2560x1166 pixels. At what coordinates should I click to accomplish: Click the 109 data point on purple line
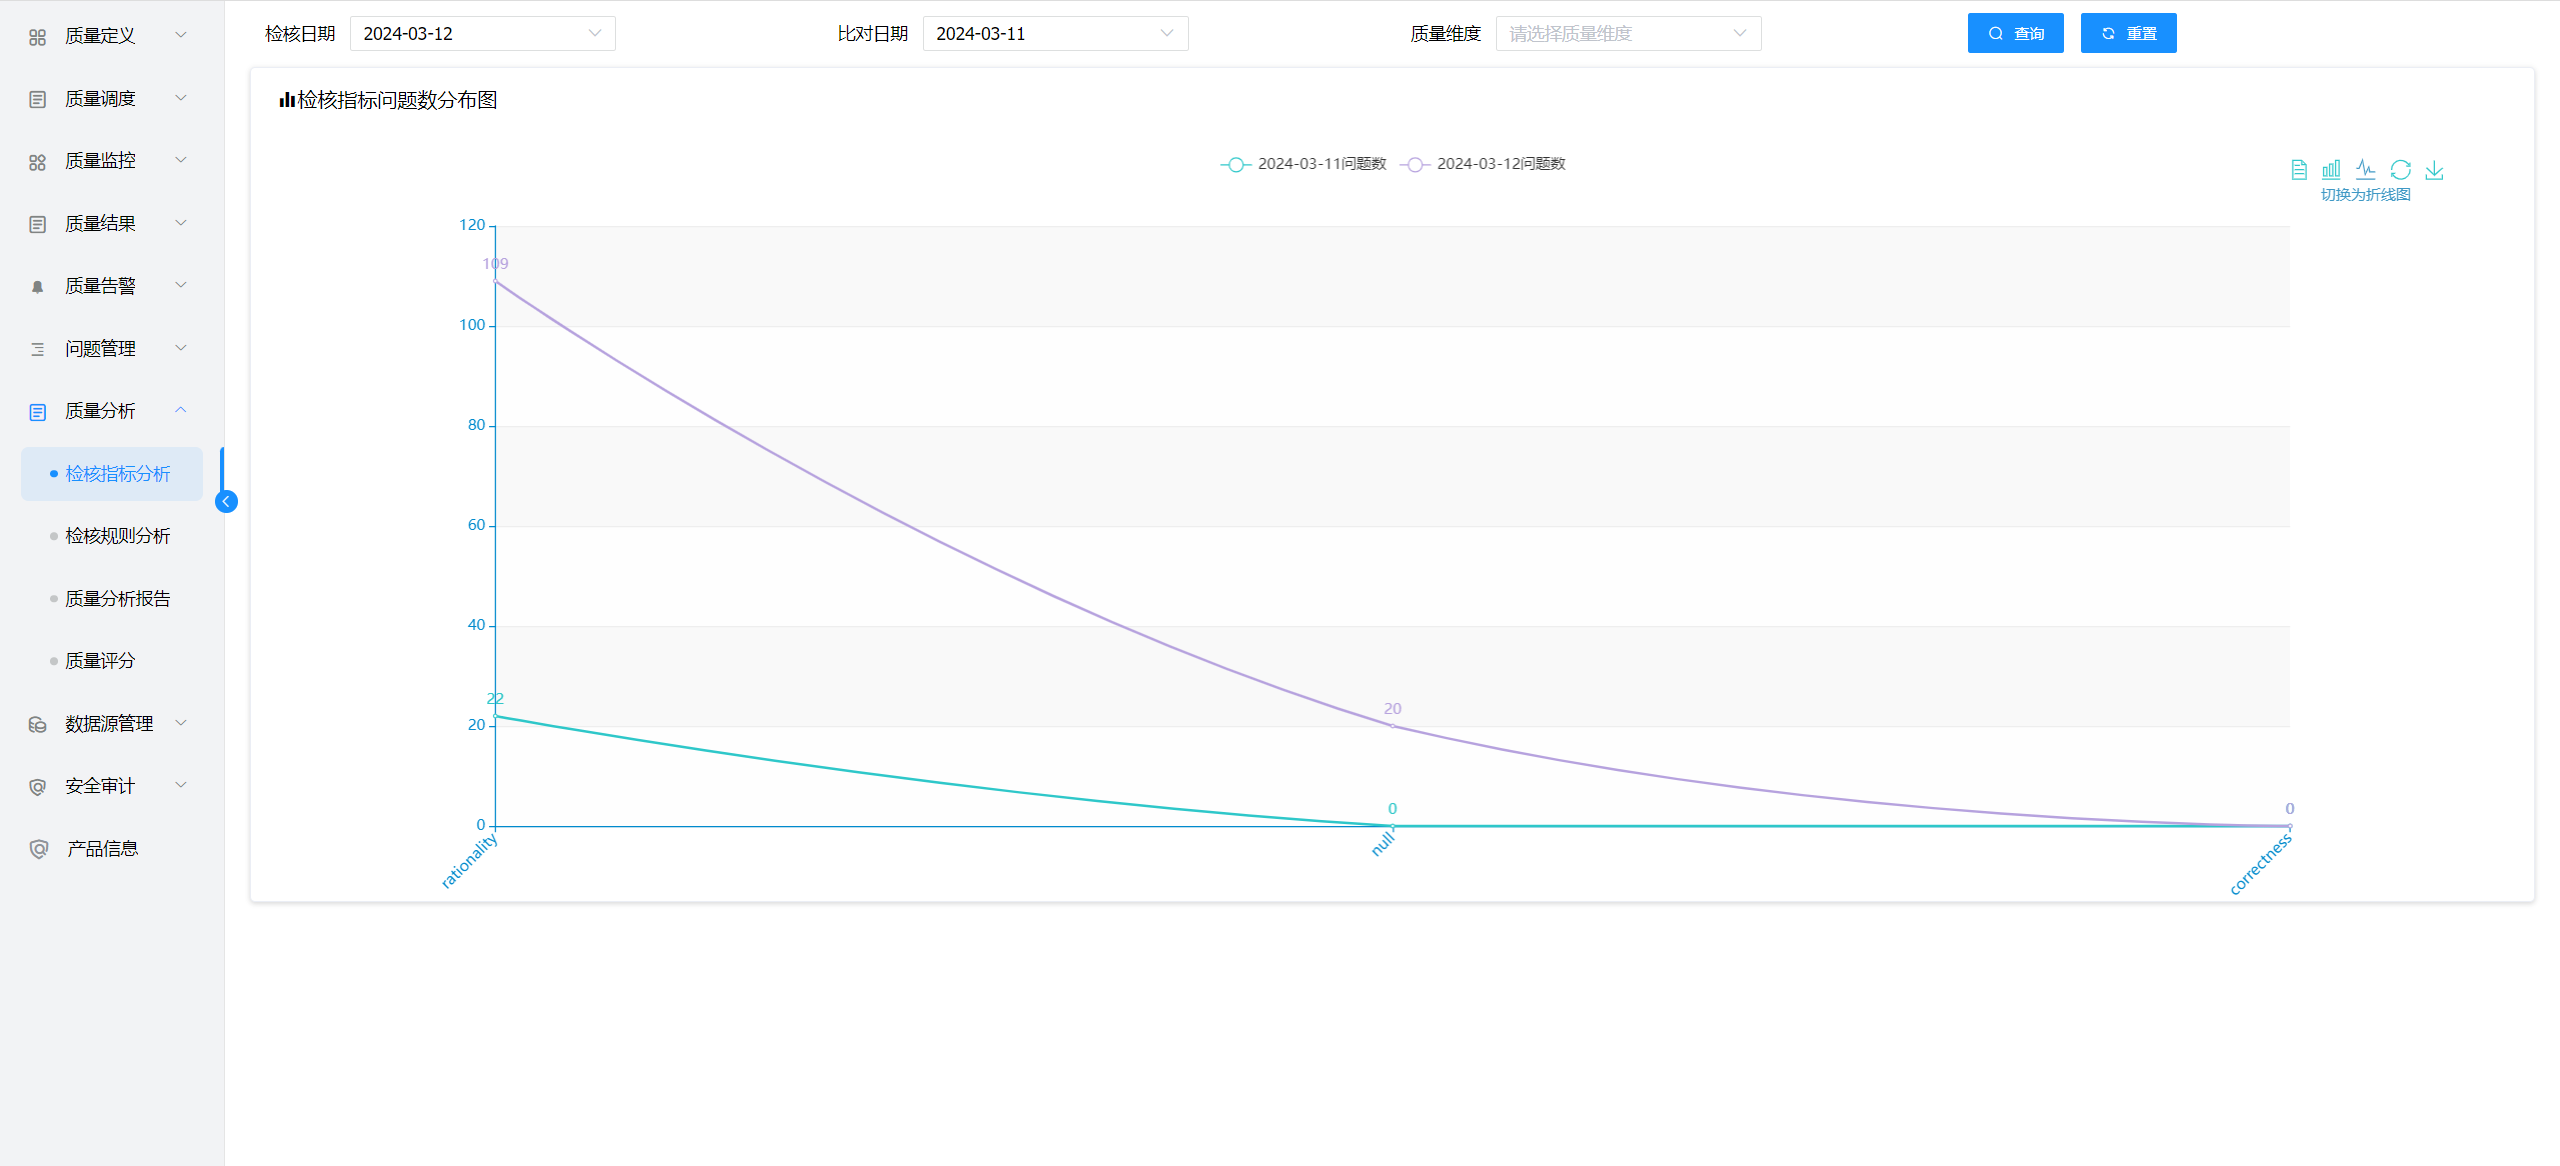click(496, 282)
